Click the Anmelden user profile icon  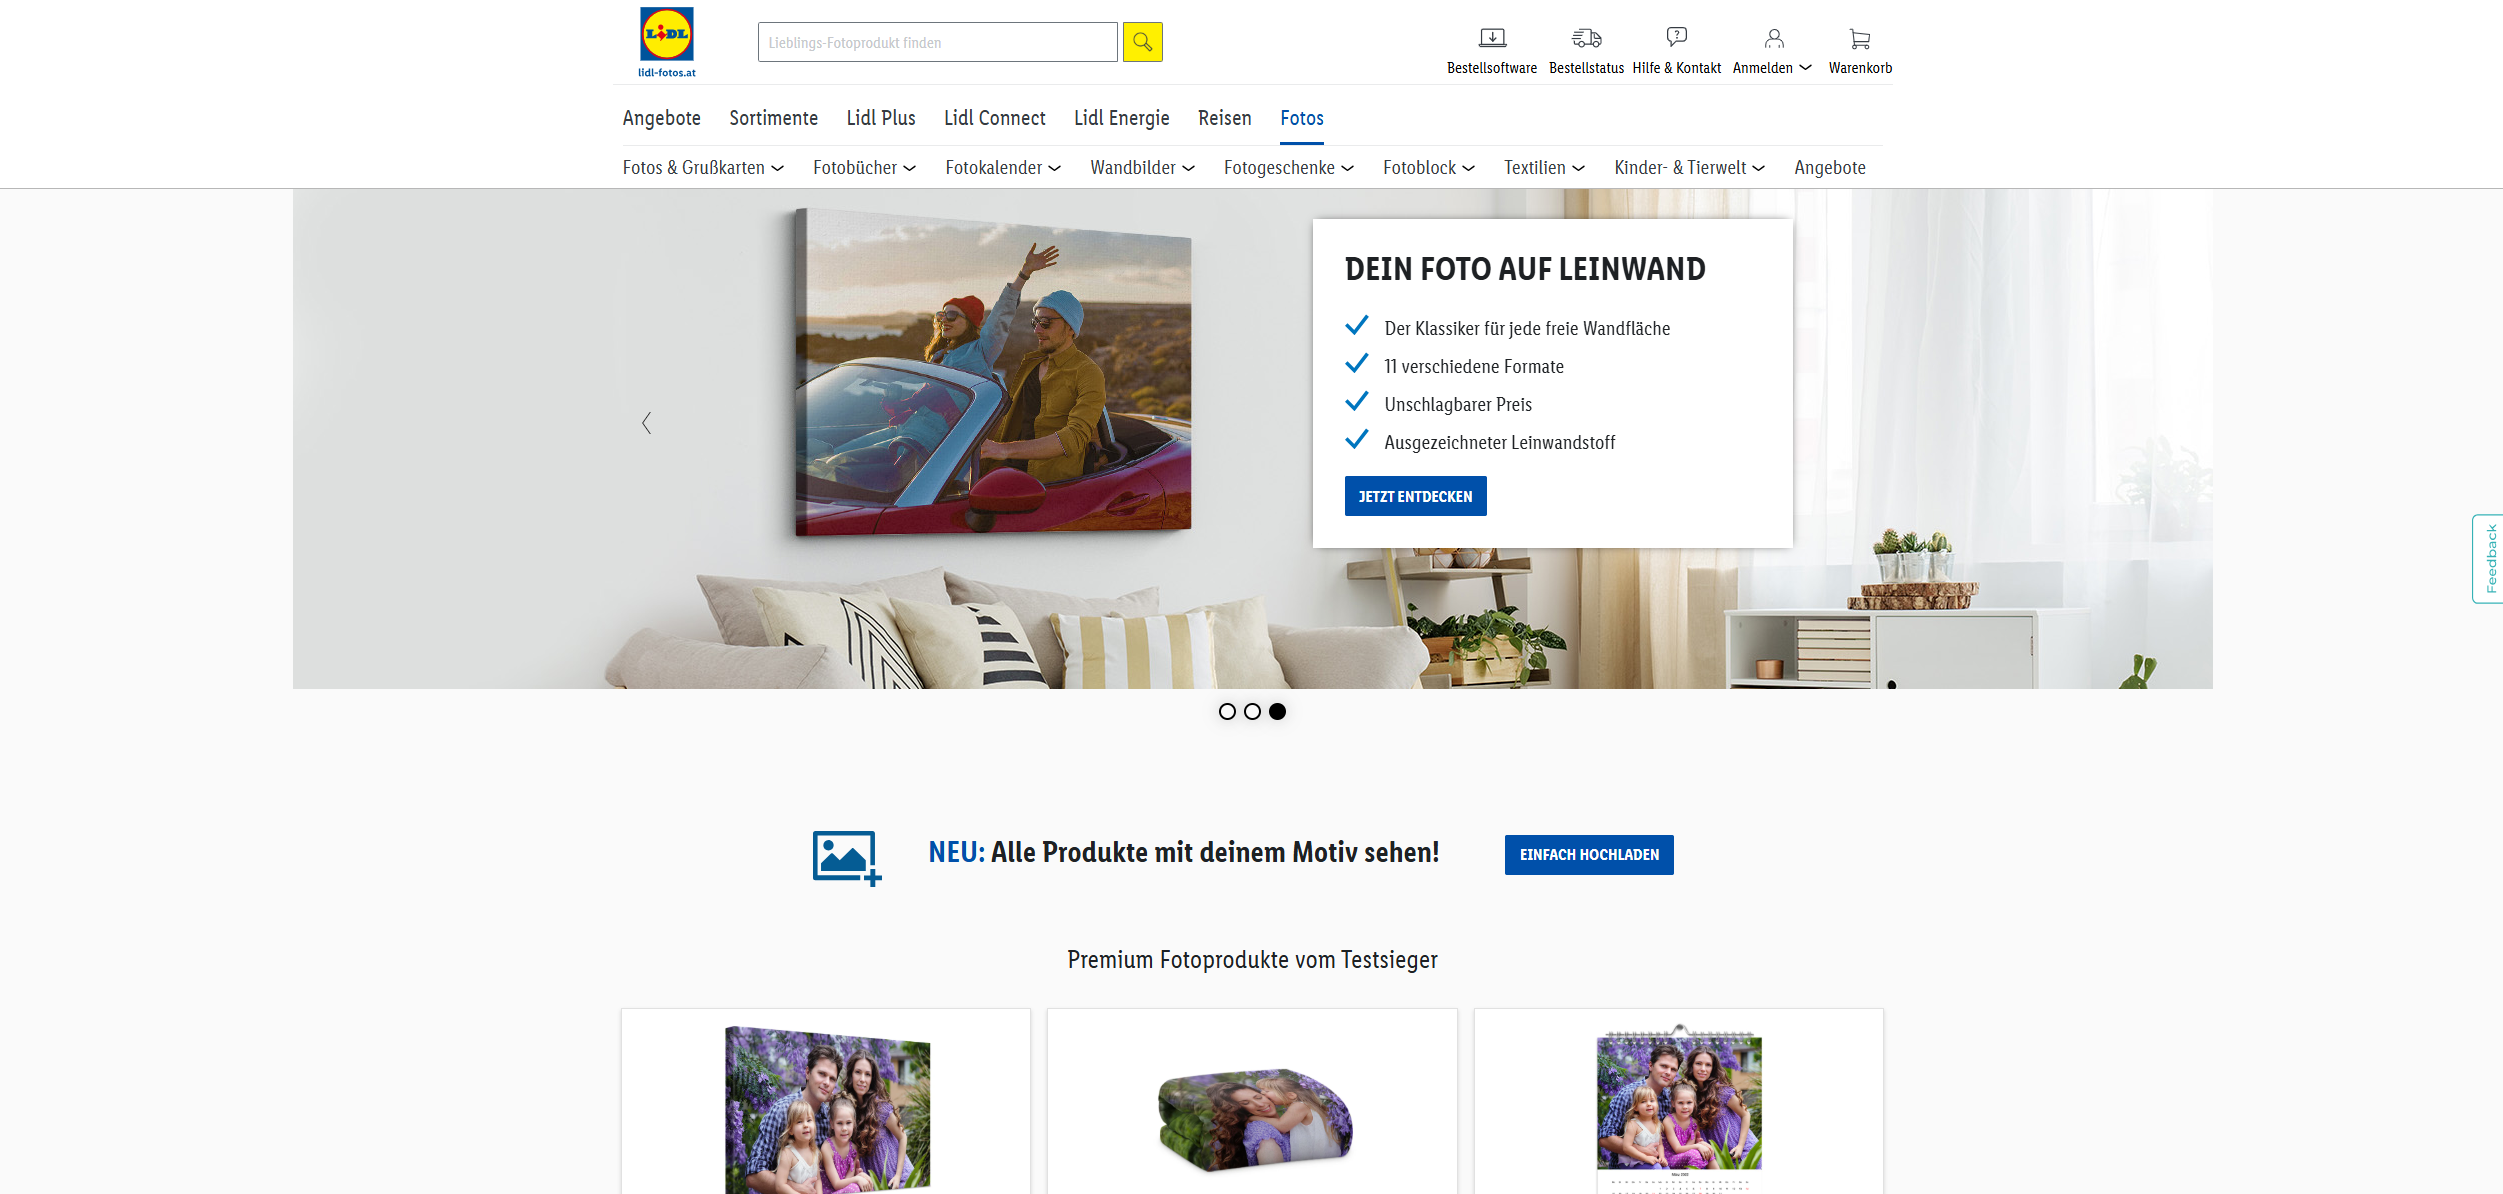point(1773,36)
